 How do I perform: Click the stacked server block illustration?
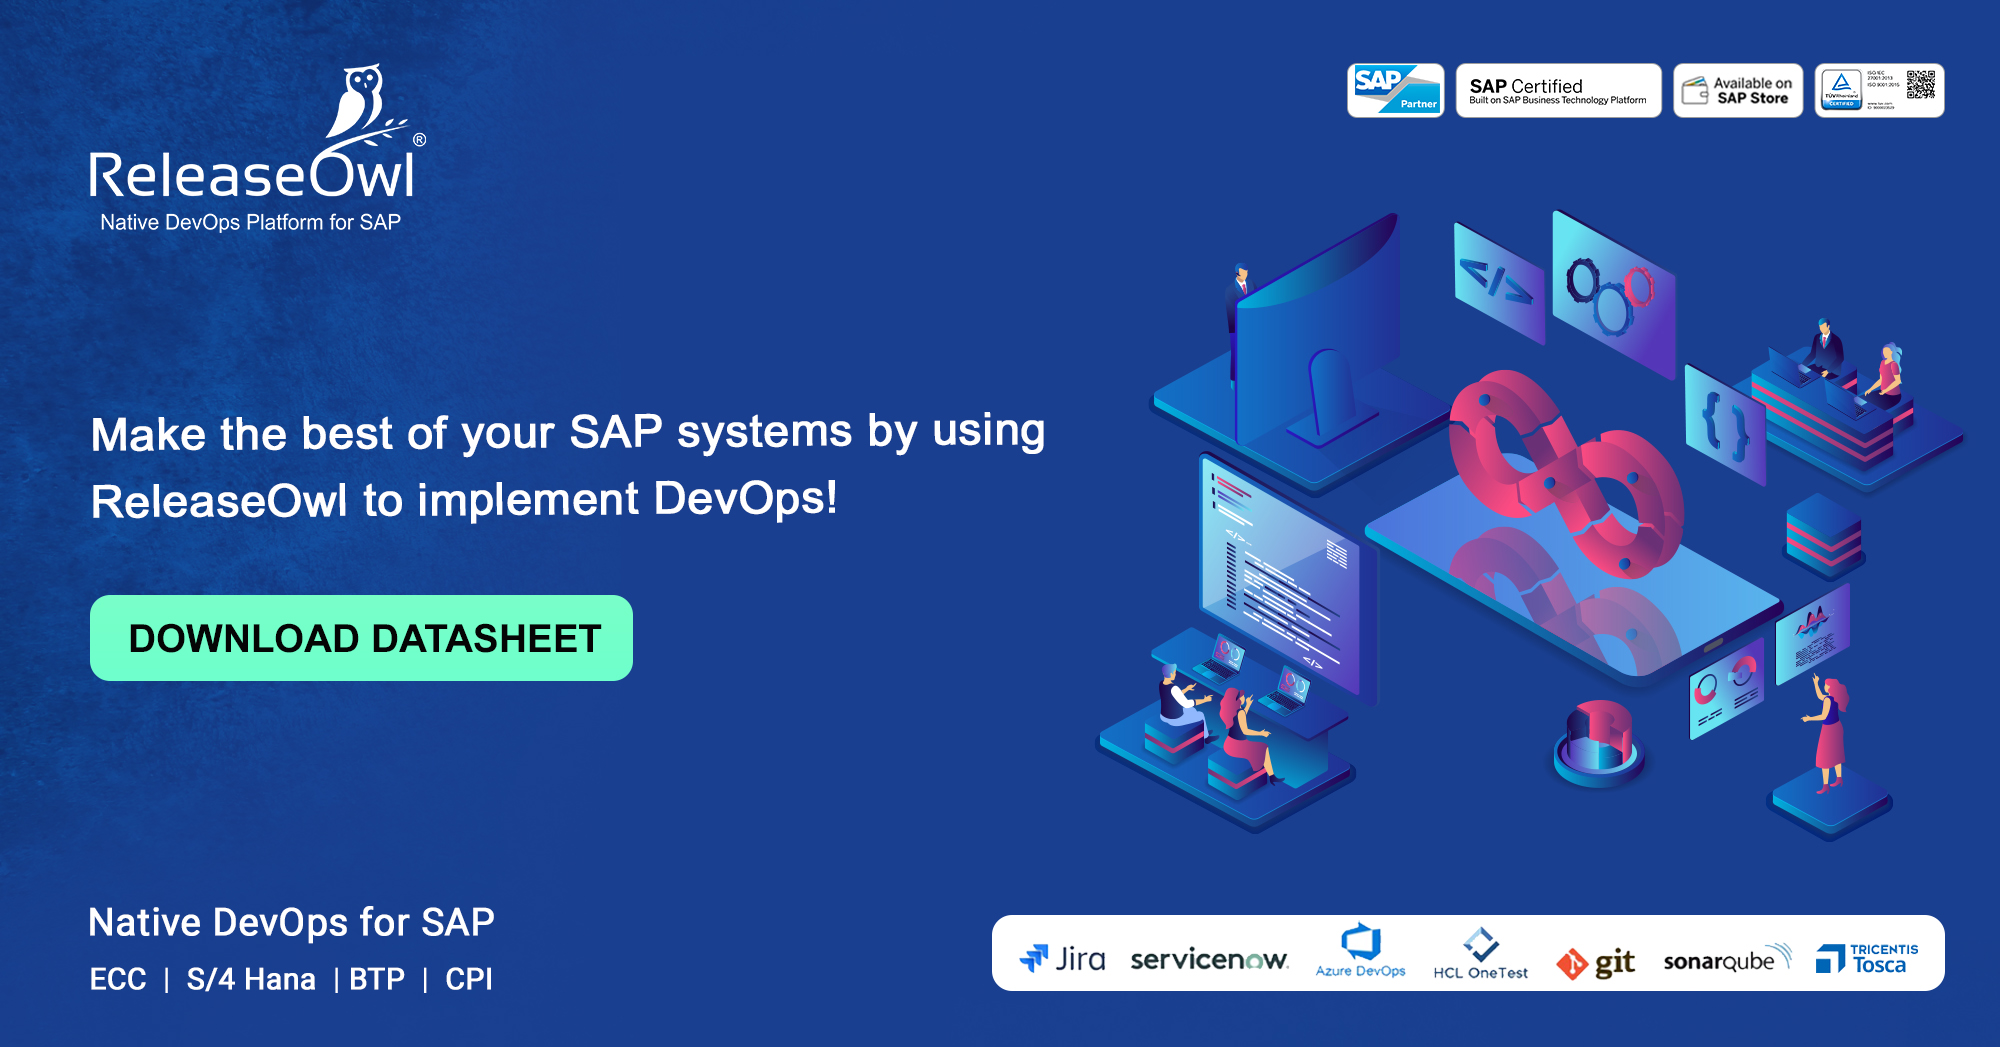[x=1824, y=536]
